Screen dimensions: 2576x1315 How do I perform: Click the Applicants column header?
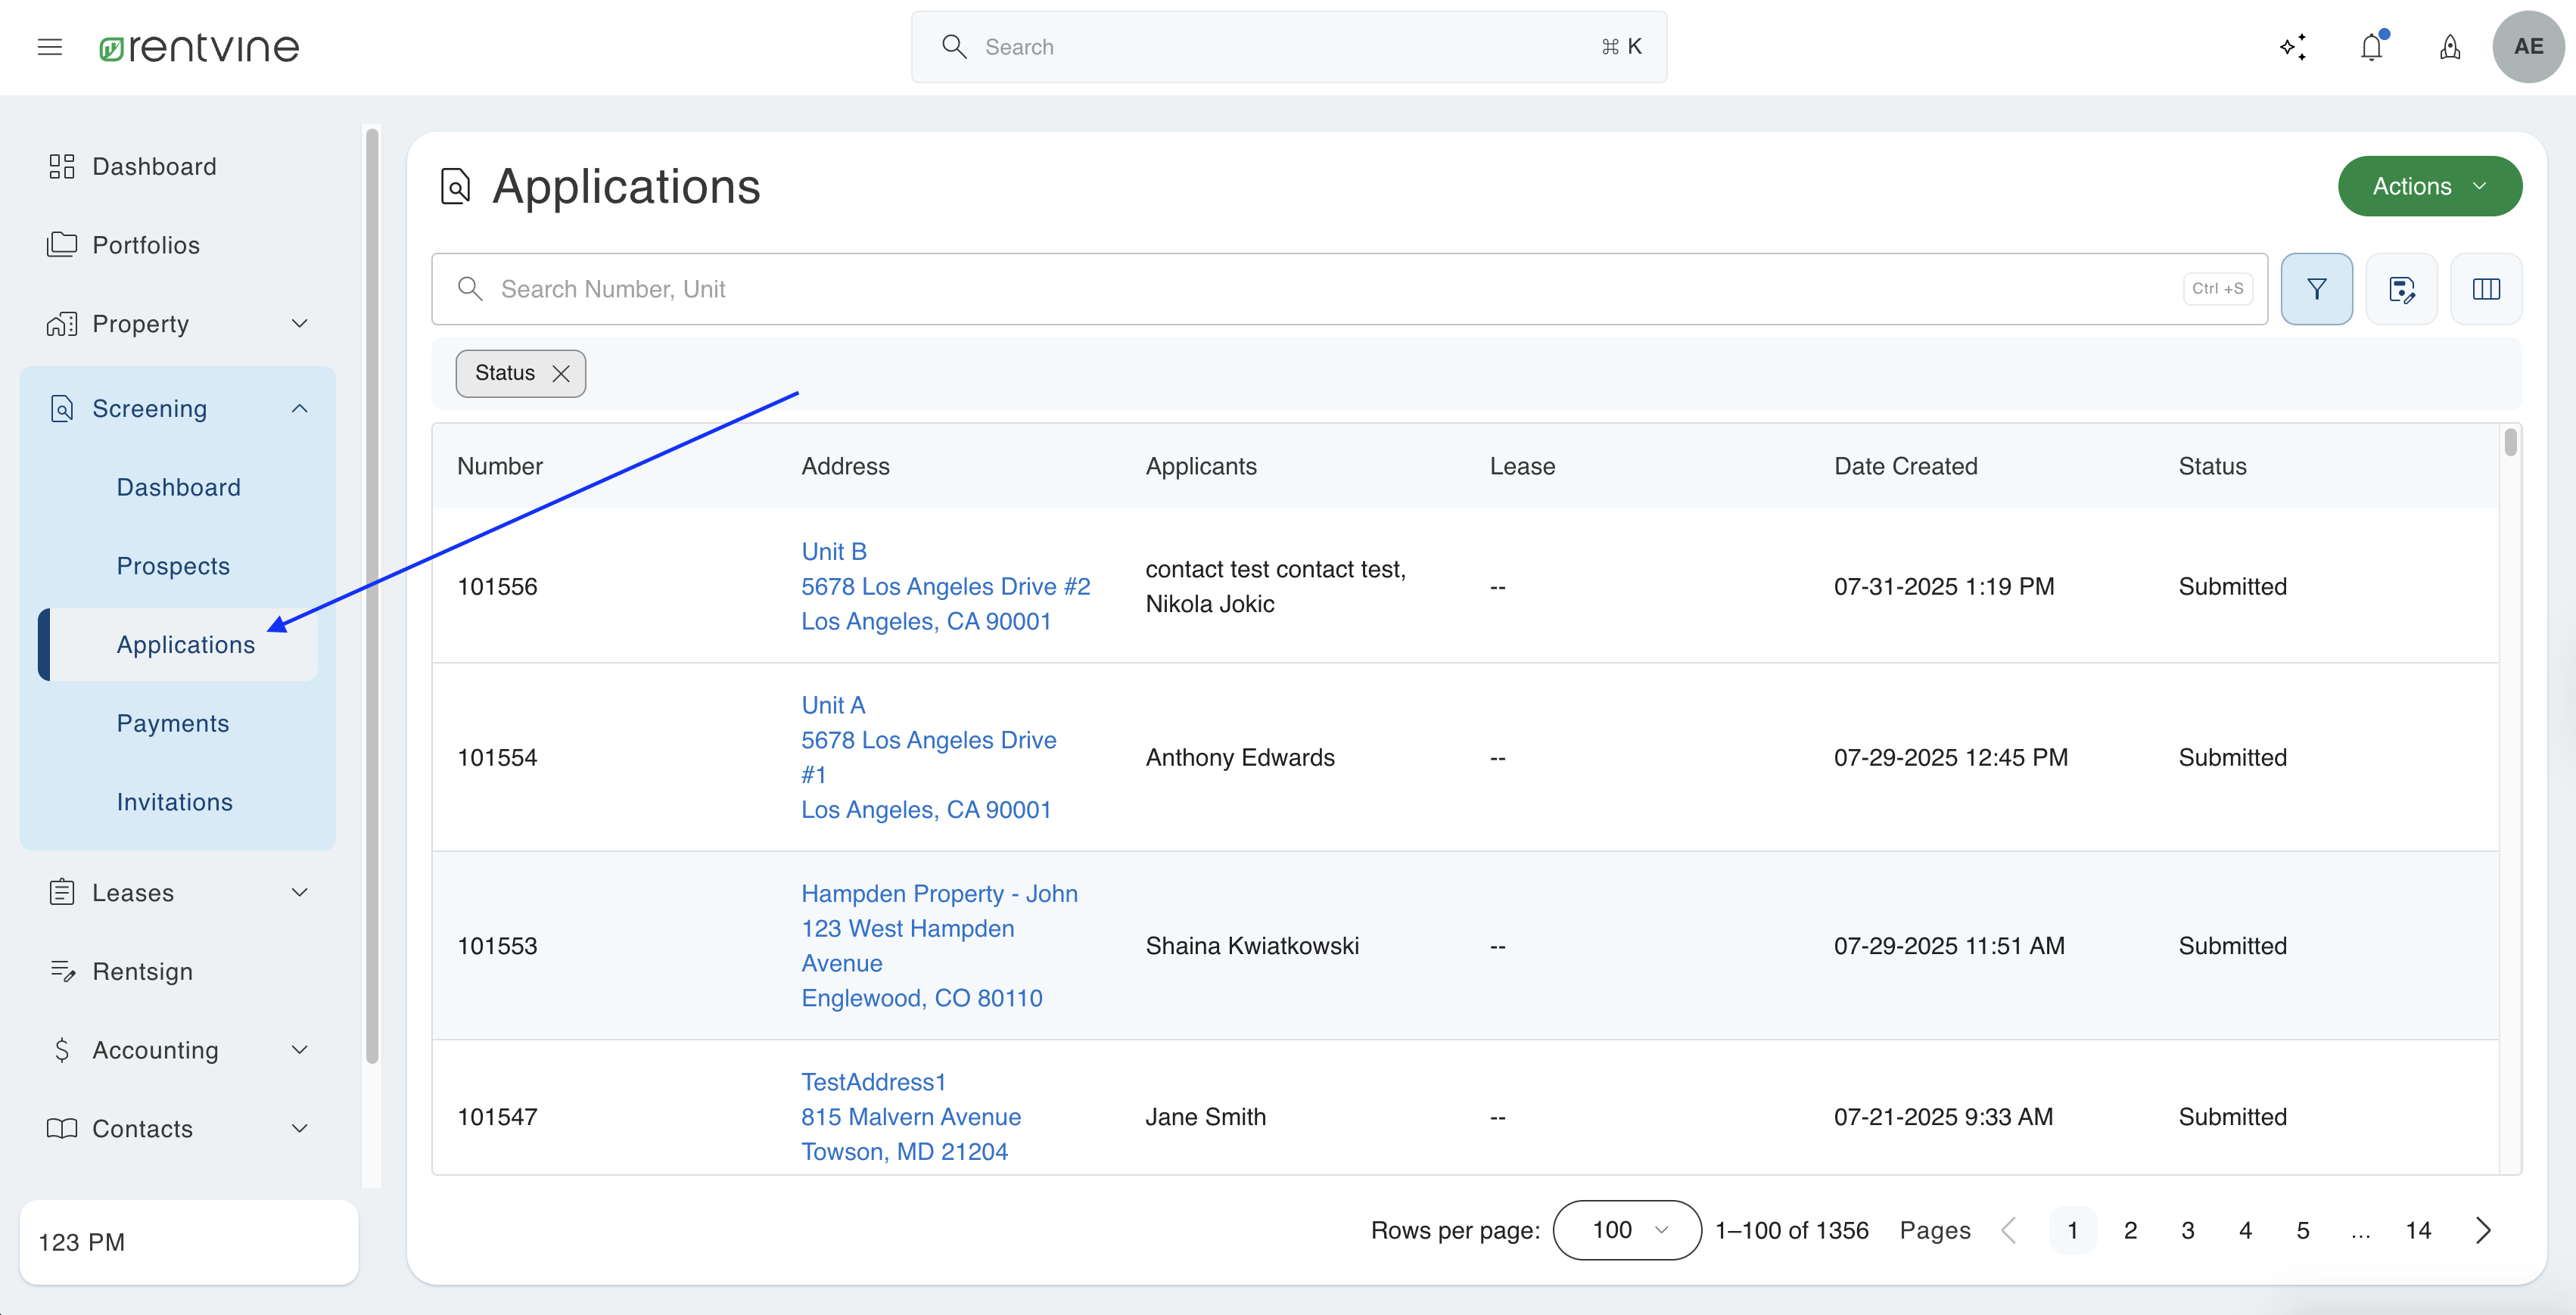[x=1201, y=466]
